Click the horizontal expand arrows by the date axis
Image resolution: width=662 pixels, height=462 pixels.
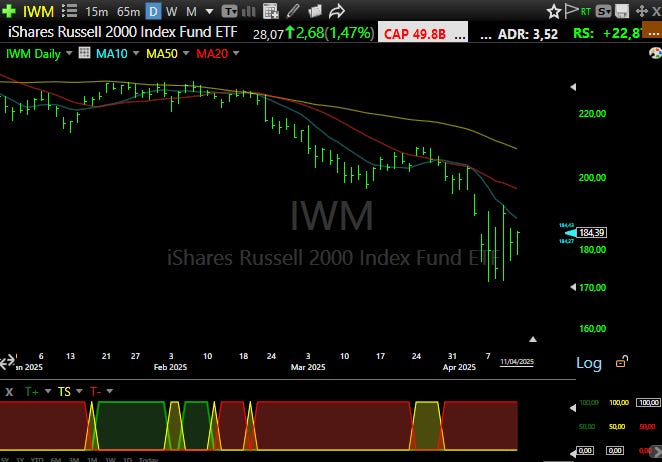tap(7, 362)
